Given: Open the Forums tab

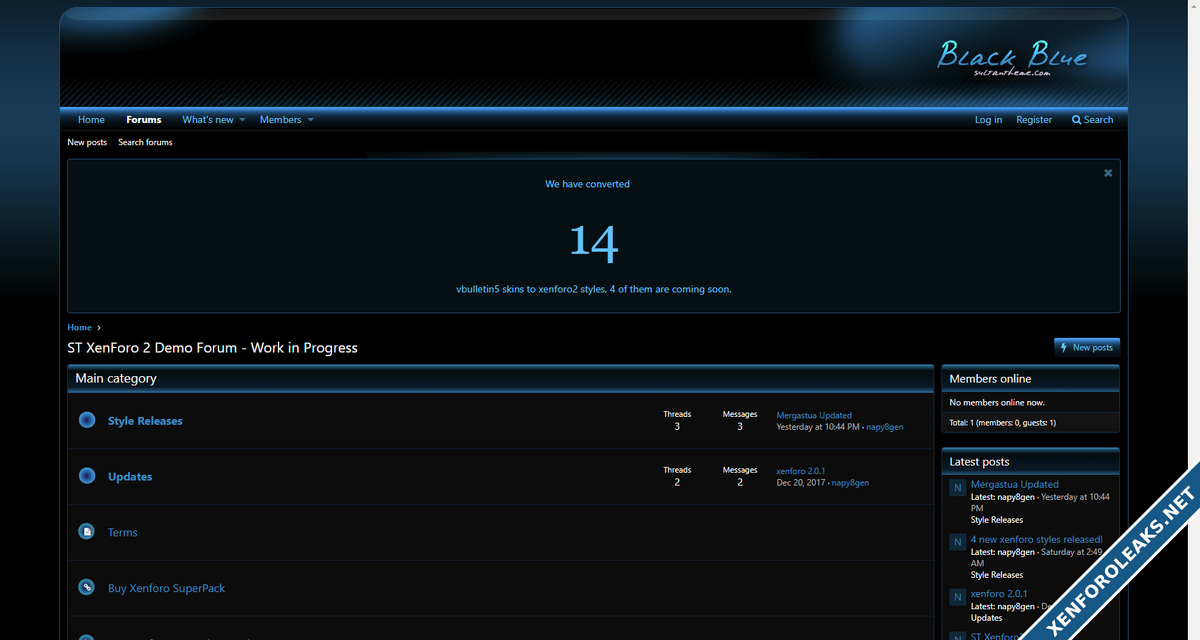Looking at the screenshot, I should pyautogui.click(x=144, y=120).
